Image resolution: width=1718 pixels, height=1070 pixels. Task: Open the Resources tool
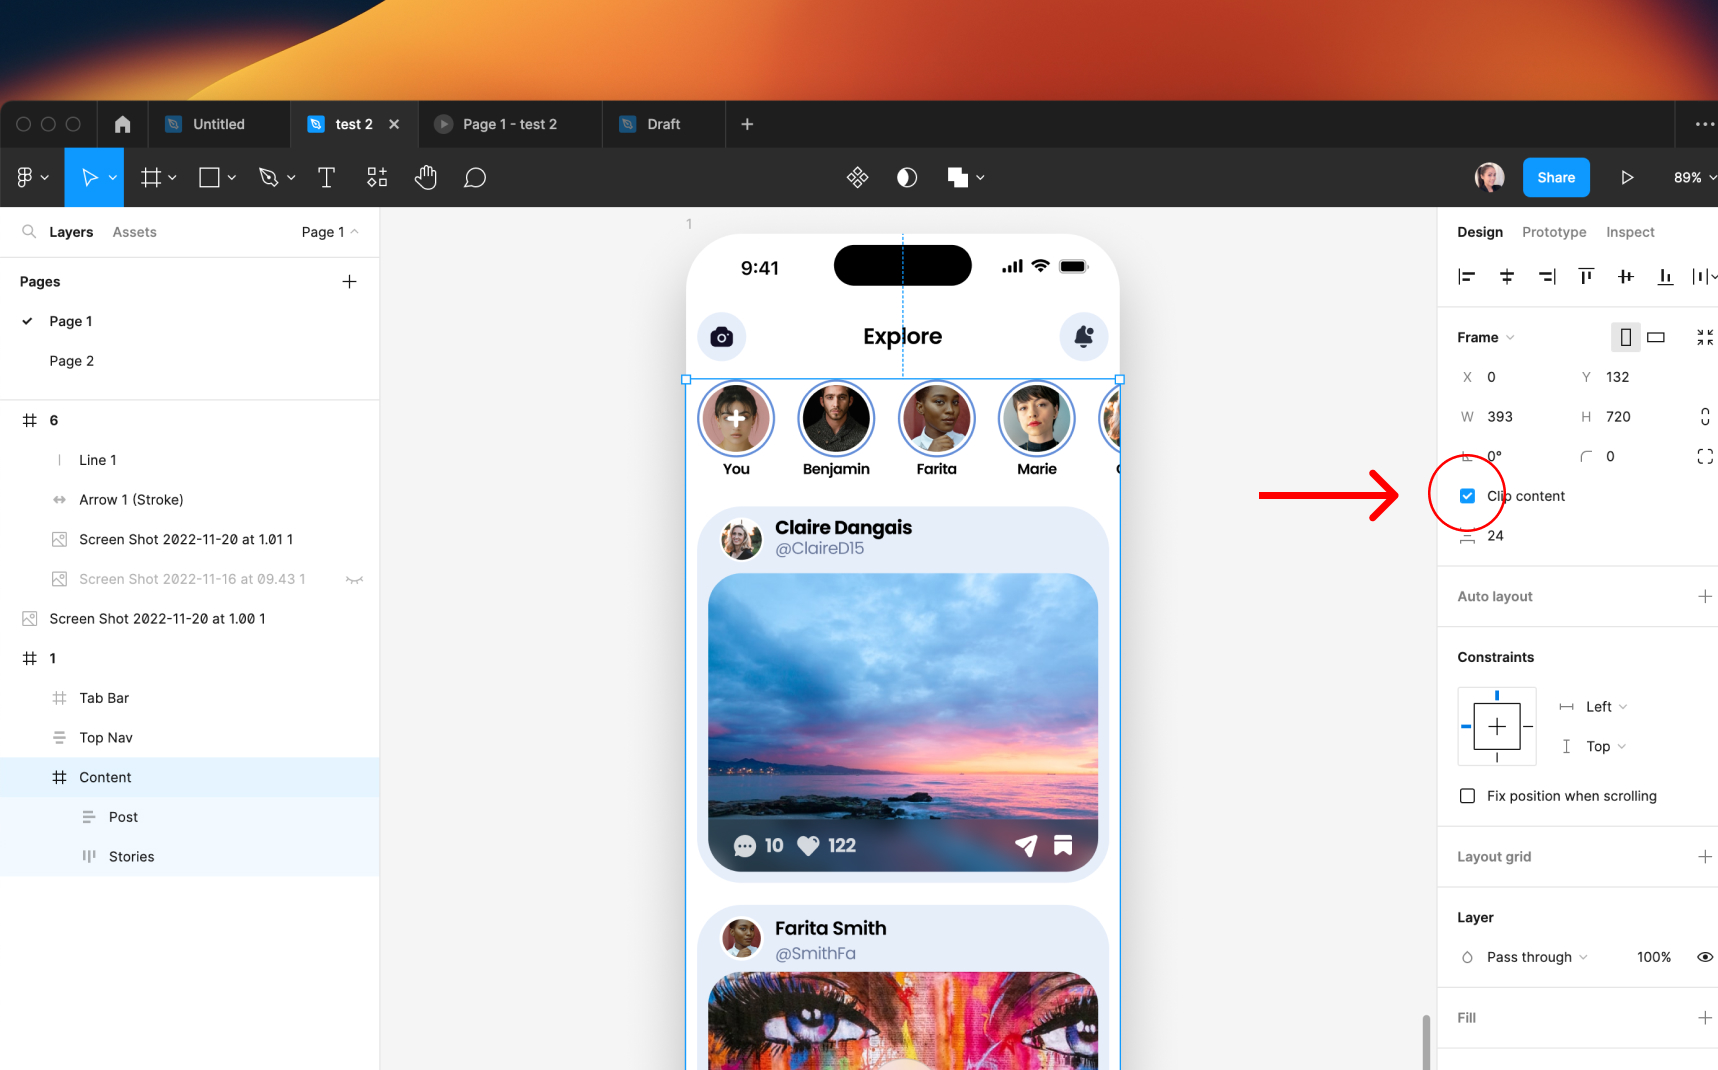click(377, 177)
